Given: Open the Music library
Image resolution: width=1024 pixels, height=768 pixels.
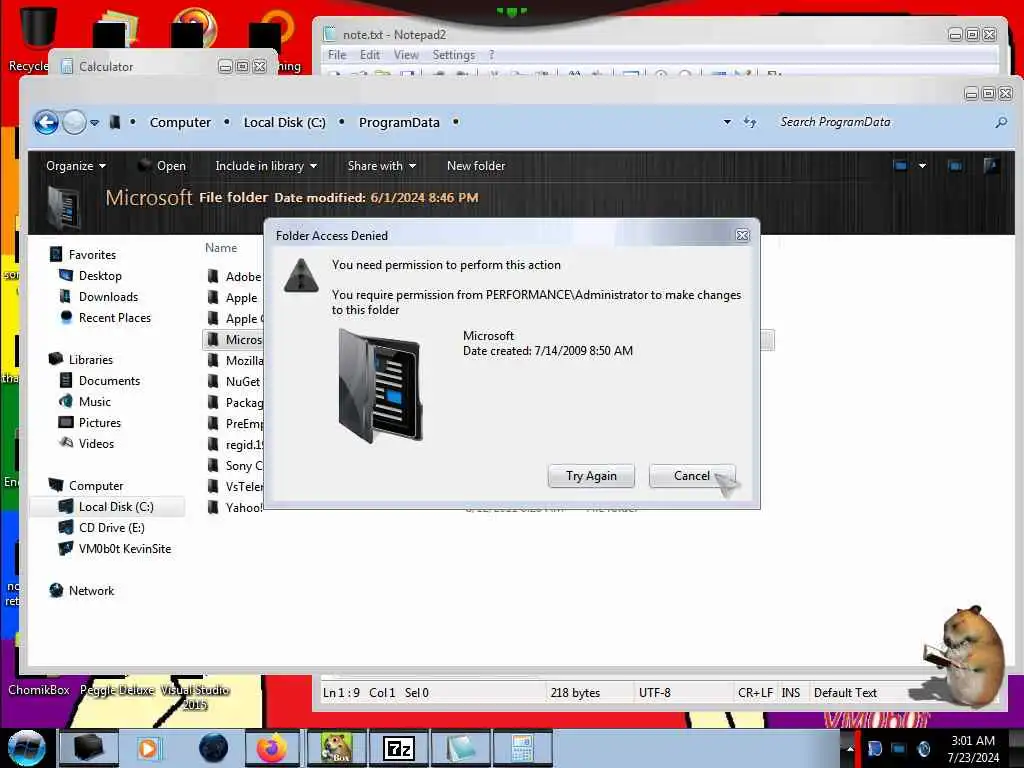Looking at the screenshot, I should tap(95, 402).
